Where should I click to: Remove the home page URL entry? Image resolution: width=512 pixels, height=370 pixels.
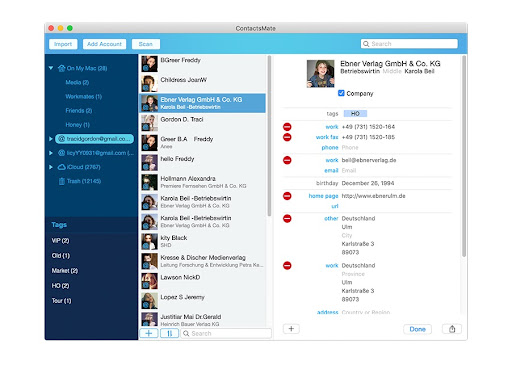point(287,196)
